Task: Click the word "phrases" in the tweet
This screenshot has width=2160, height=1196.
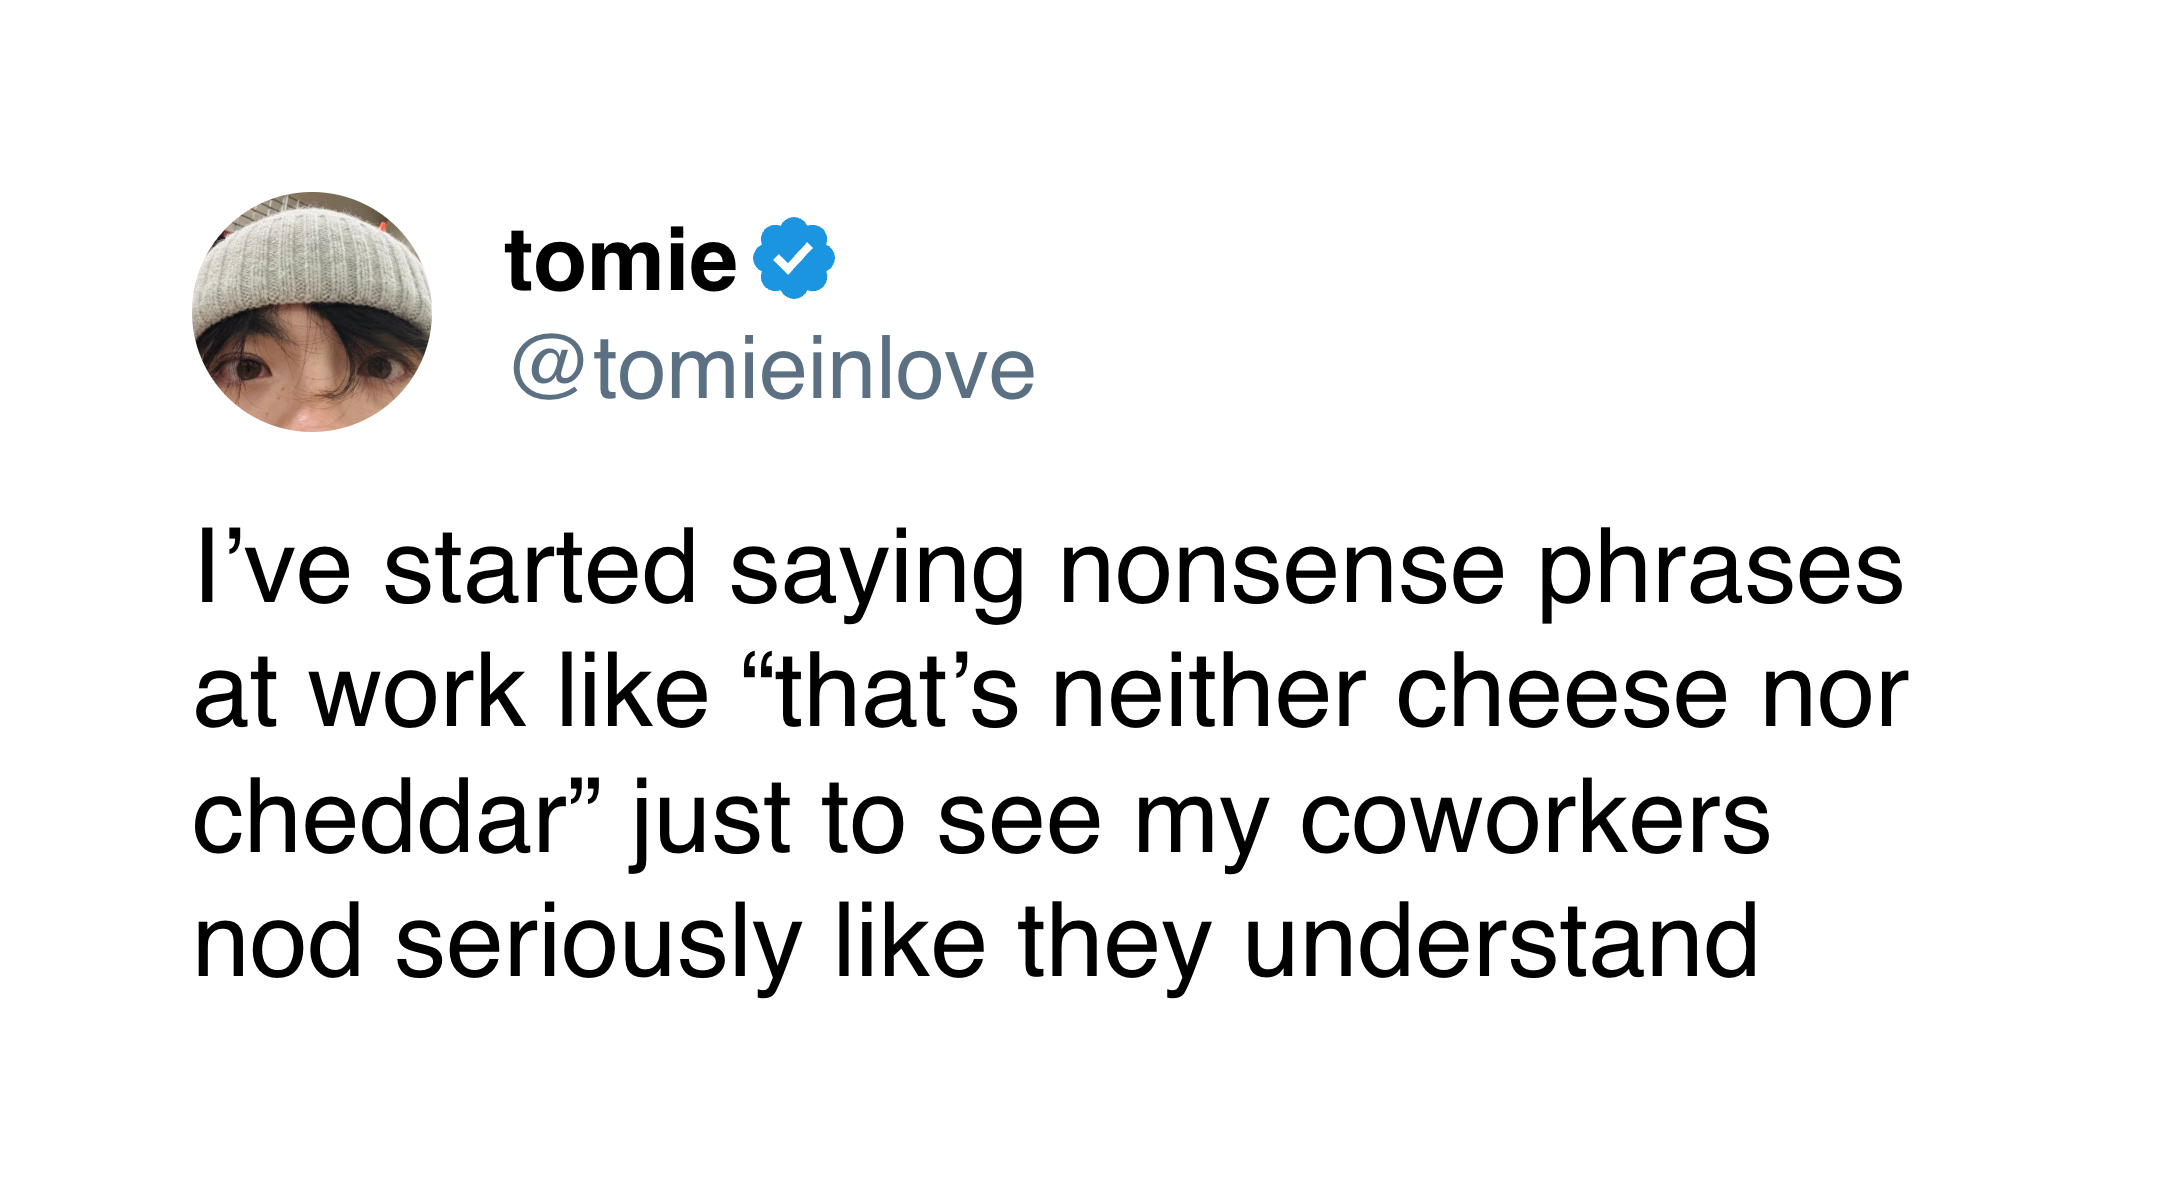Action: [x=1719, y=569]
